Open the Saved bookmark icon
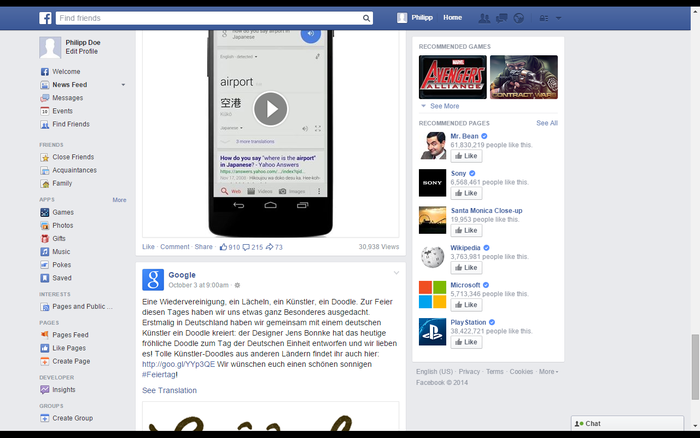 click(x=45, y=278)
